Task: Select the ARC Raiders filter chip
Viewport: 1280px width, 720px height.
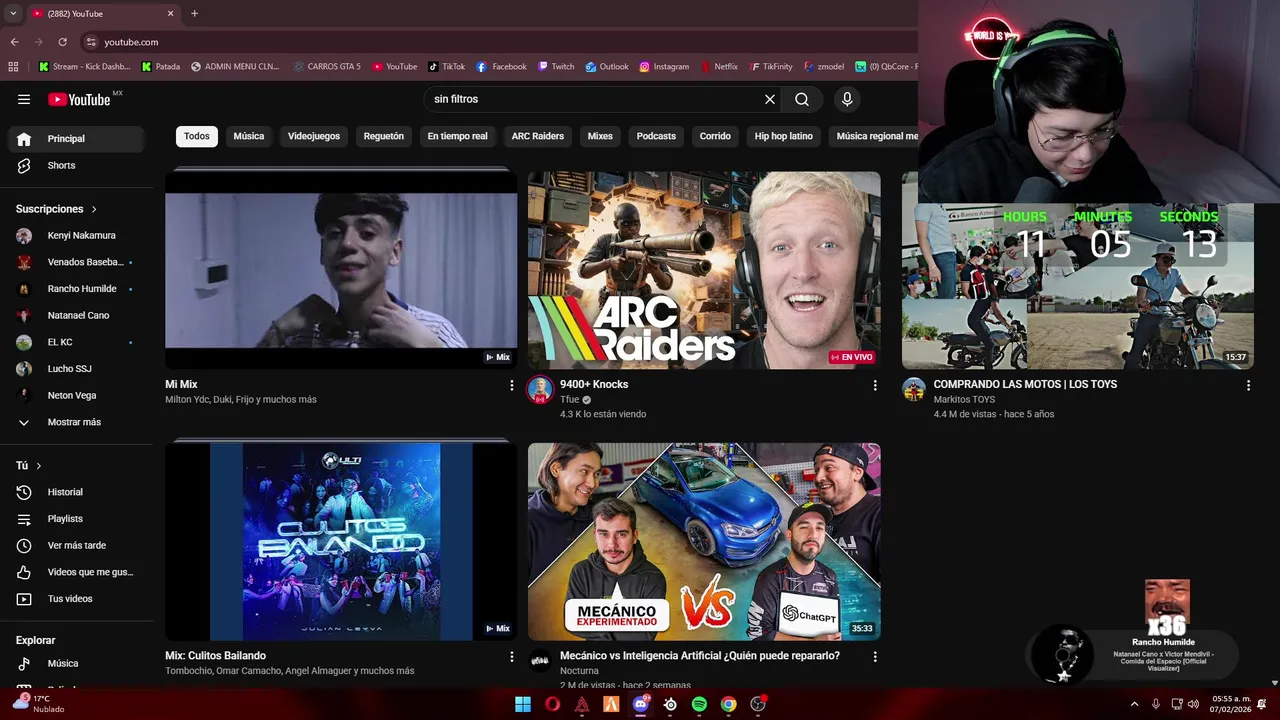Action: [x=538, y=136]
